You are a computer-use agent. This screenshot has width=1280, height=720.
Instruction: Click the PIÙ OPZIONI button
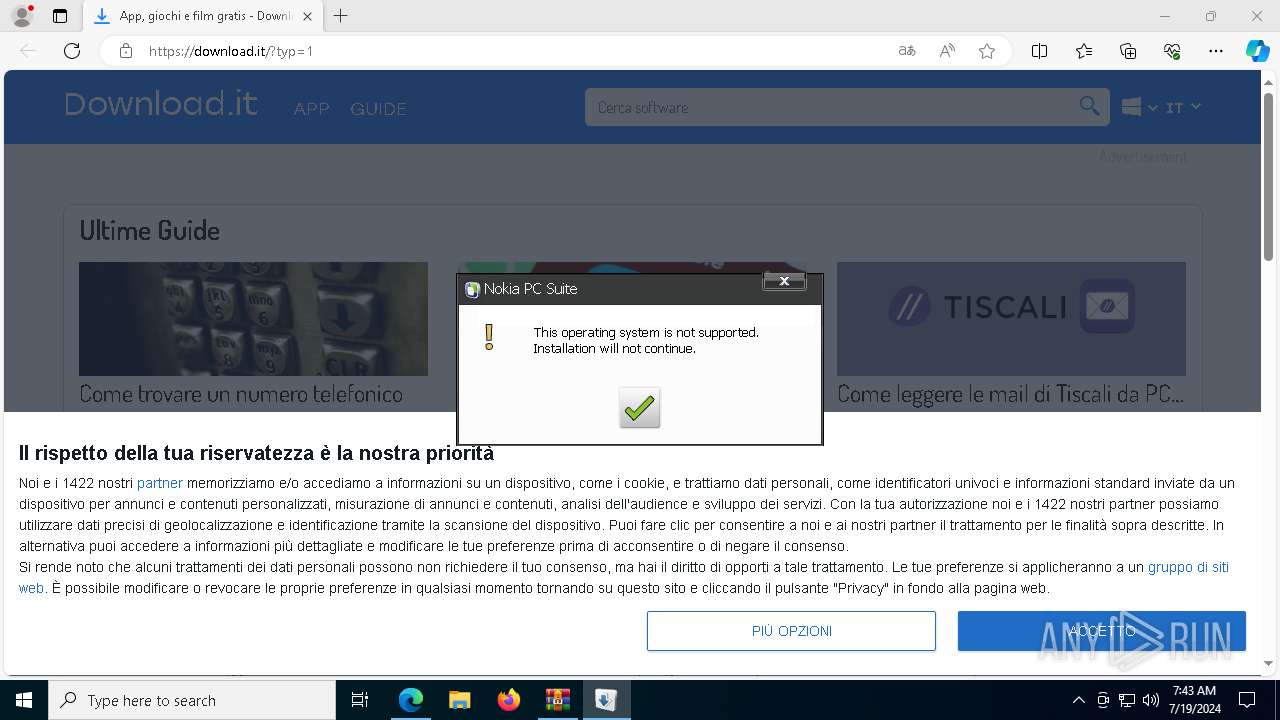791,631
